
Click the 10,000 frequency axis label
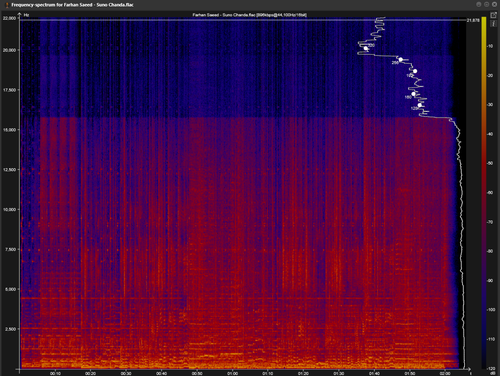tap(9, 209)
